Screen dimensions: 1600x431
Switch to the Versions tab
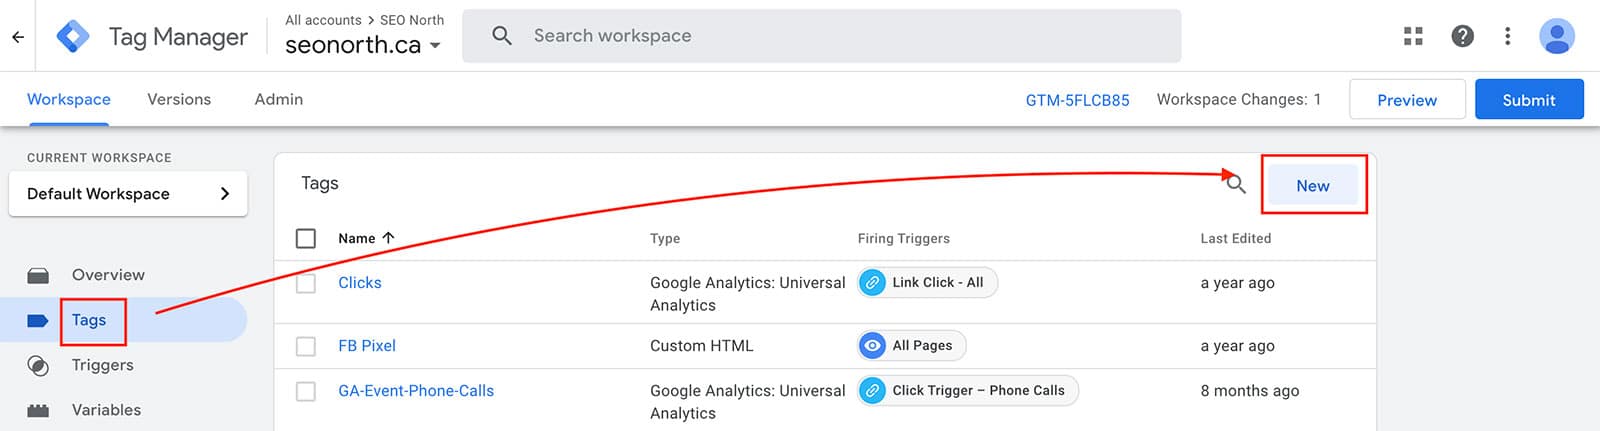click(179, 99)
